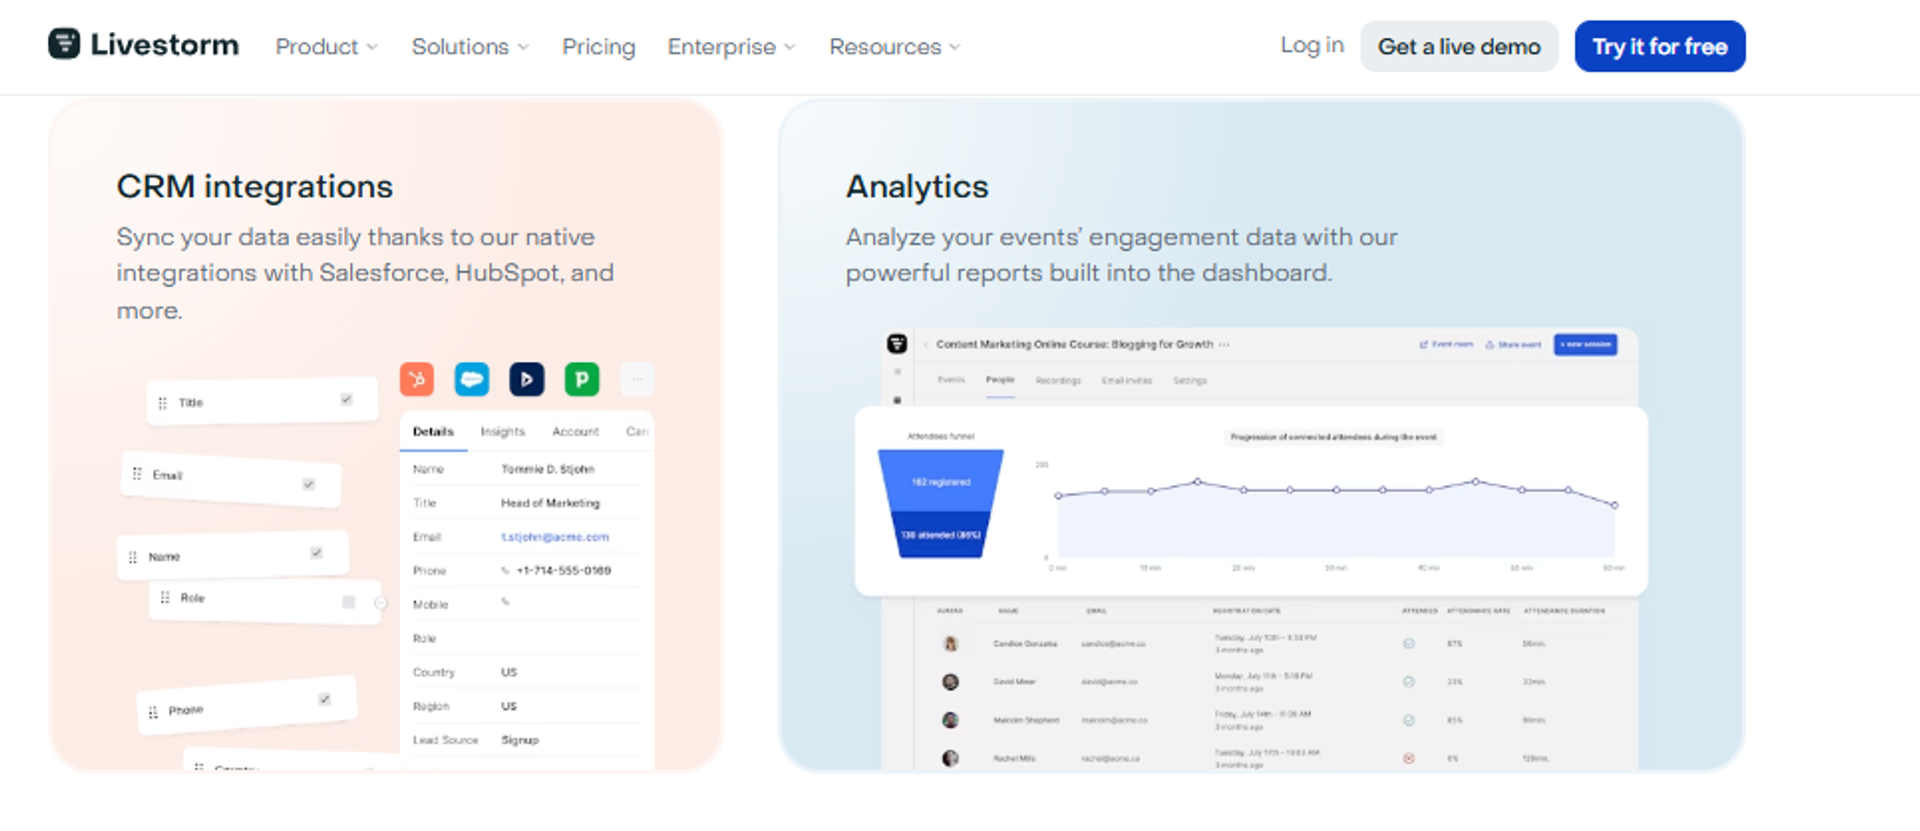
Task: Click the 162 registered funnel segment
Action: click(x=941, y=481)
